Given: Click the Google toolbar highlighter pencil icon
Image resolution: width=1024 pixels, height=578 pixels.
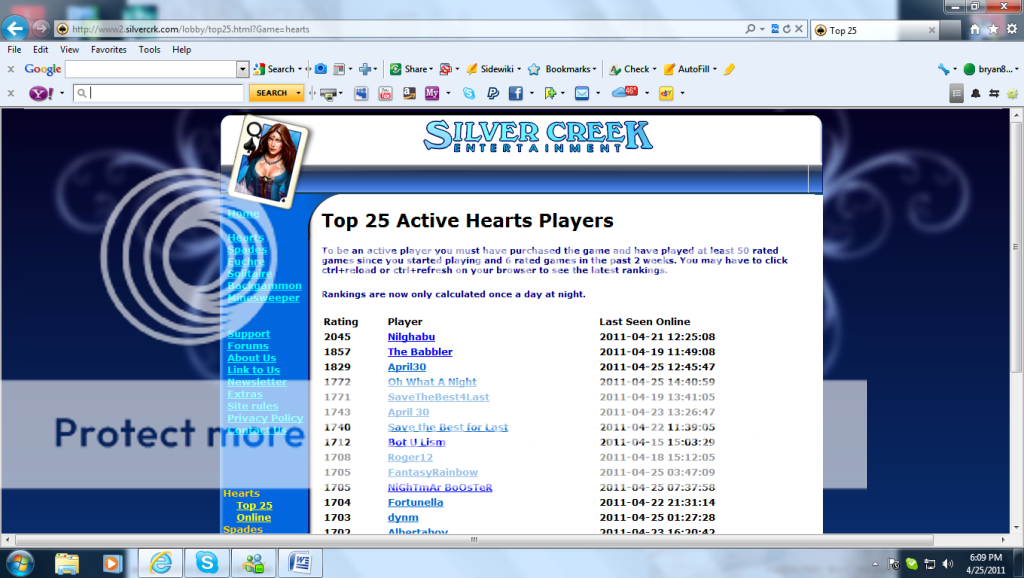Looking at the screenshot, I should [x=729, y=69].
